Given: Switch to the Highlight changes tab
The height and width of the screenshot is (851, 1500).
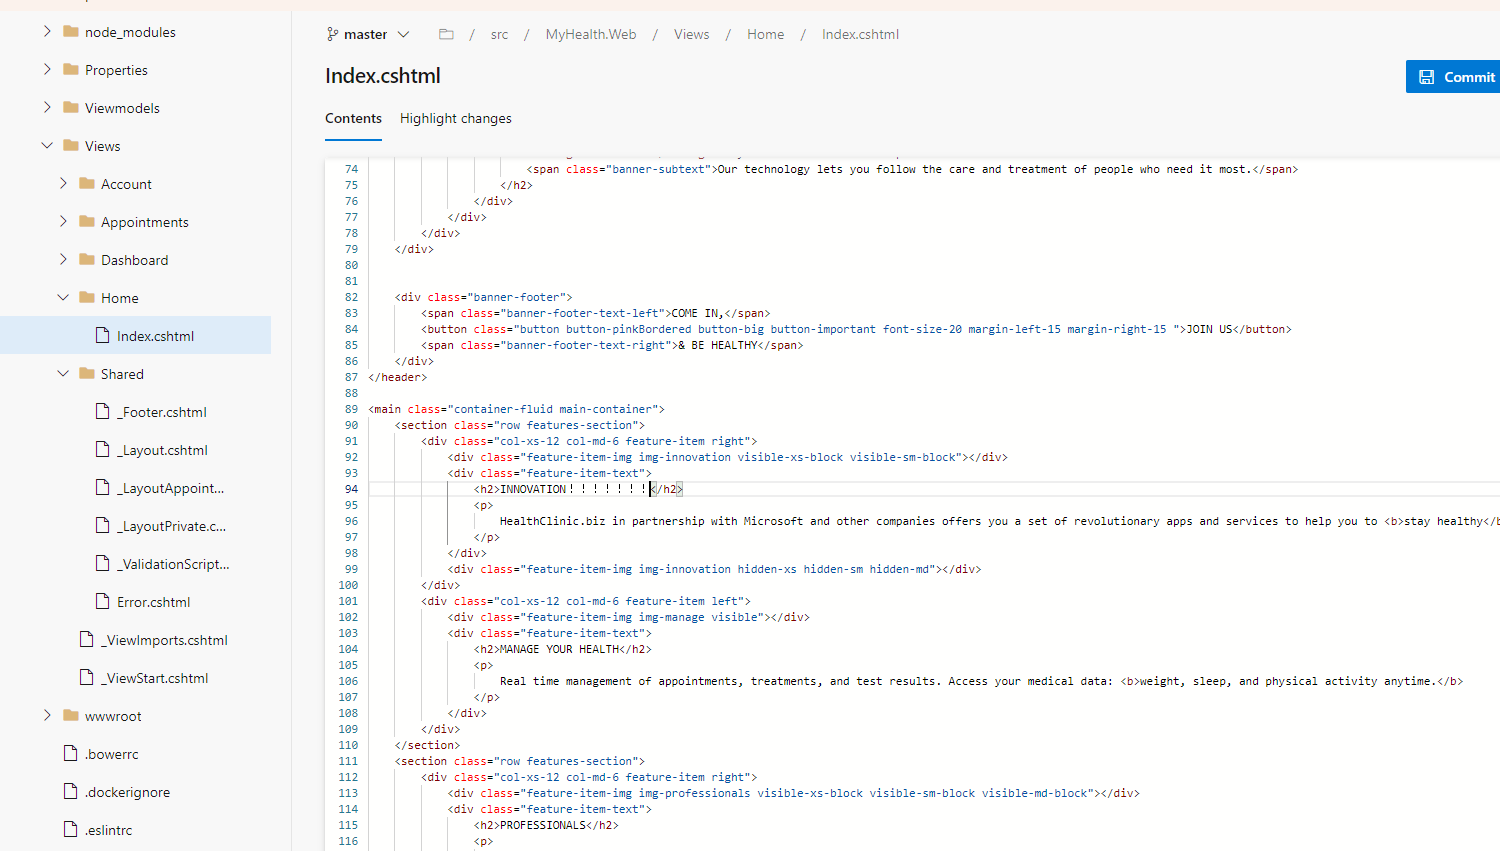Looking at the screenshot, I should pos(456,118).
